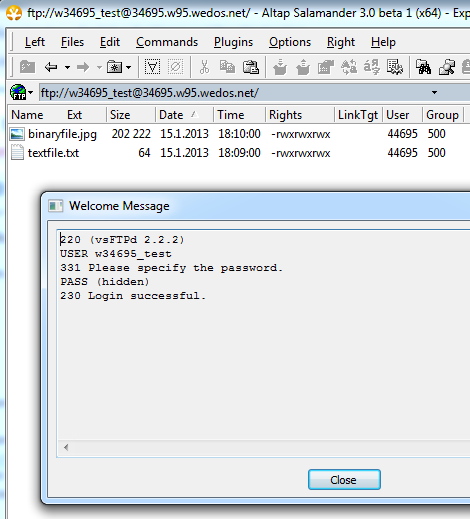Click the Cut scissors icon
Image resolution: width=470 pixels, height=519 pixels.
click(204, 67)
